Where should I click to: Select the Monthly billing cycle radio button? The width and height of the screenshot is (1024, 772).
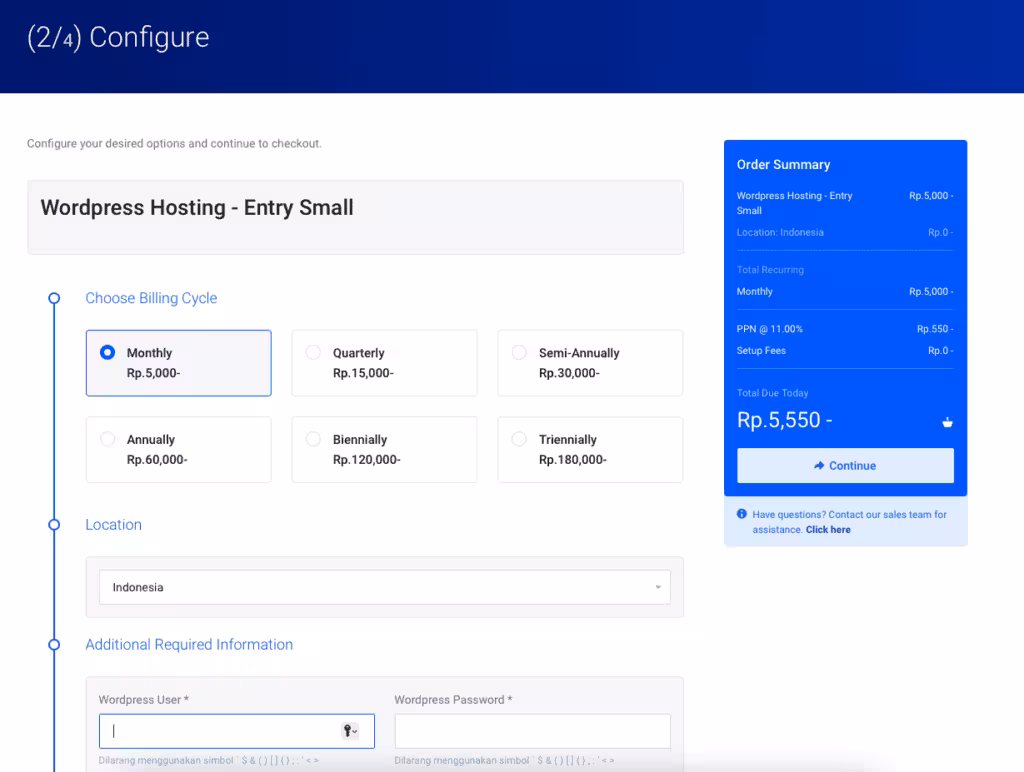(x=108, y=353)
